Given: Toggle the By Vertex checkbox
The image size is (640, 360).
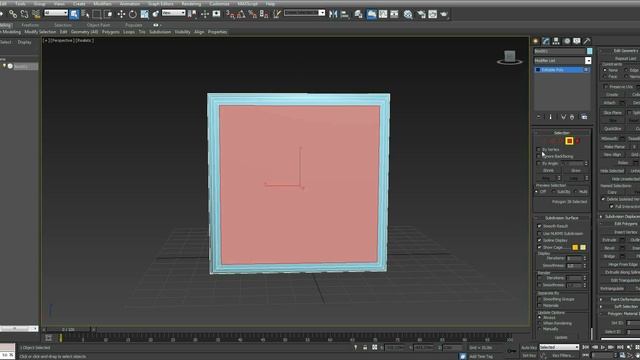Looking at the screenshot, I should (538, 150).
